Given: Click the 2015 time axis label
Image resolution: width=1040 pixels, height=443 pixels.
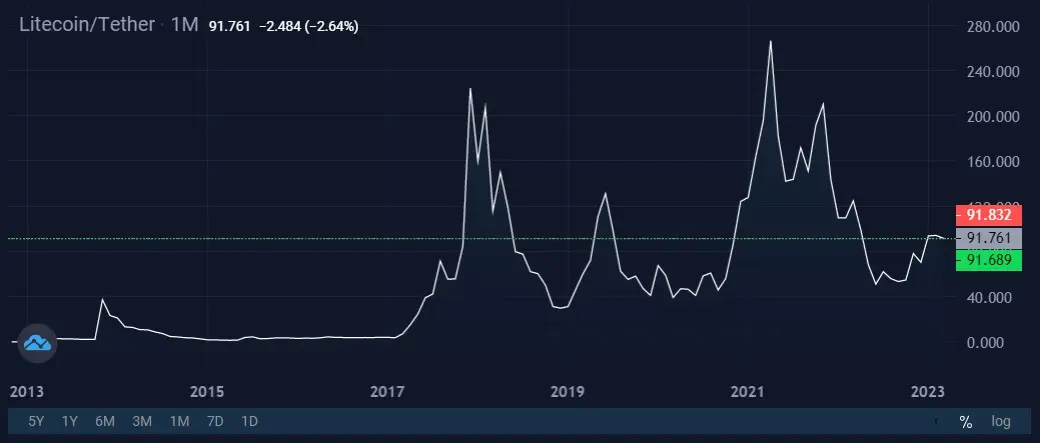Looking at the screenshot, I should click(x=207, y=392).
